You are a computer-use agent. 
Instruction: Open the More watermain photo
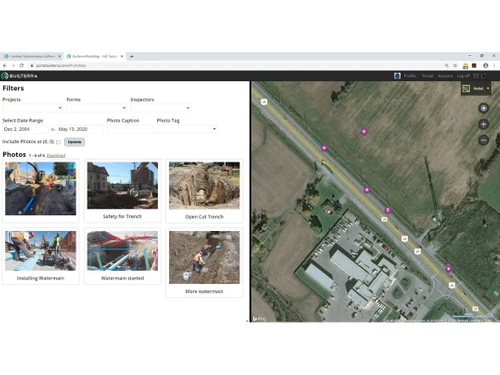(204, 257)
